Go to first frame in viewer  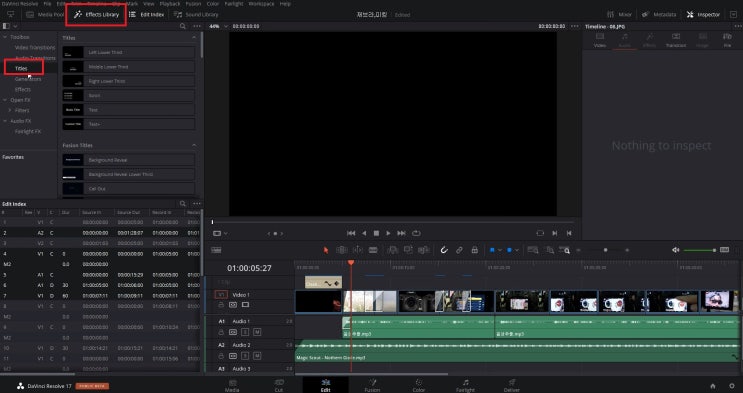pyautogui.click(x=351, y=233)
